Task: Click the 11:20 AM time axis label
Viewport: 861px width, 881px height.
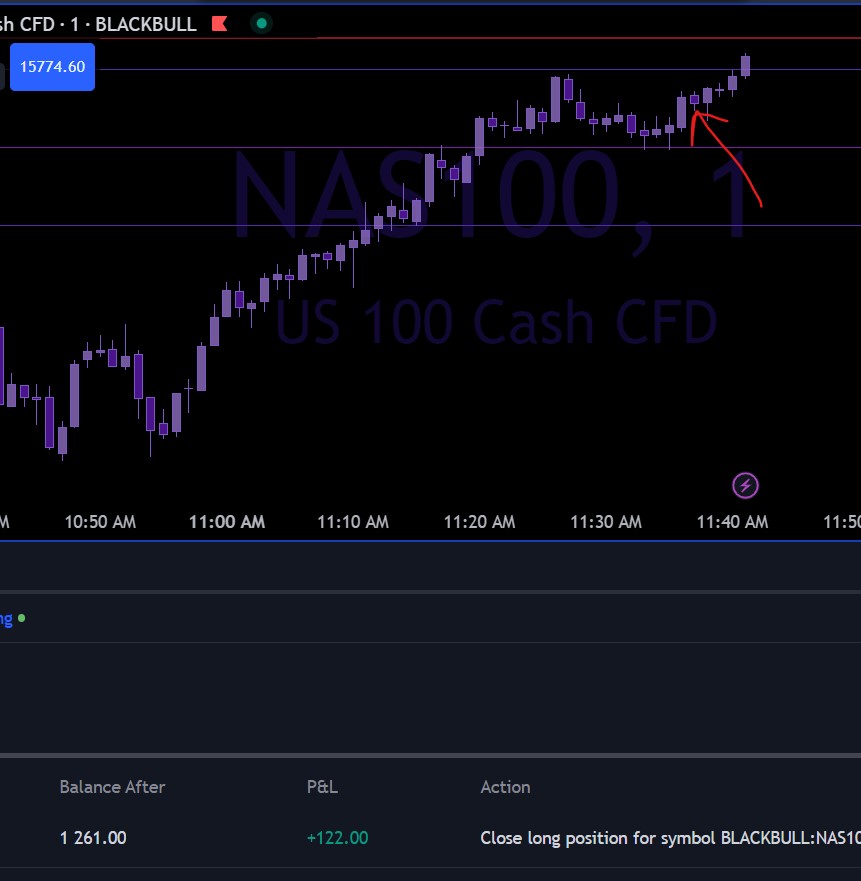Action: pyautogui.click(x=479, y=522)
